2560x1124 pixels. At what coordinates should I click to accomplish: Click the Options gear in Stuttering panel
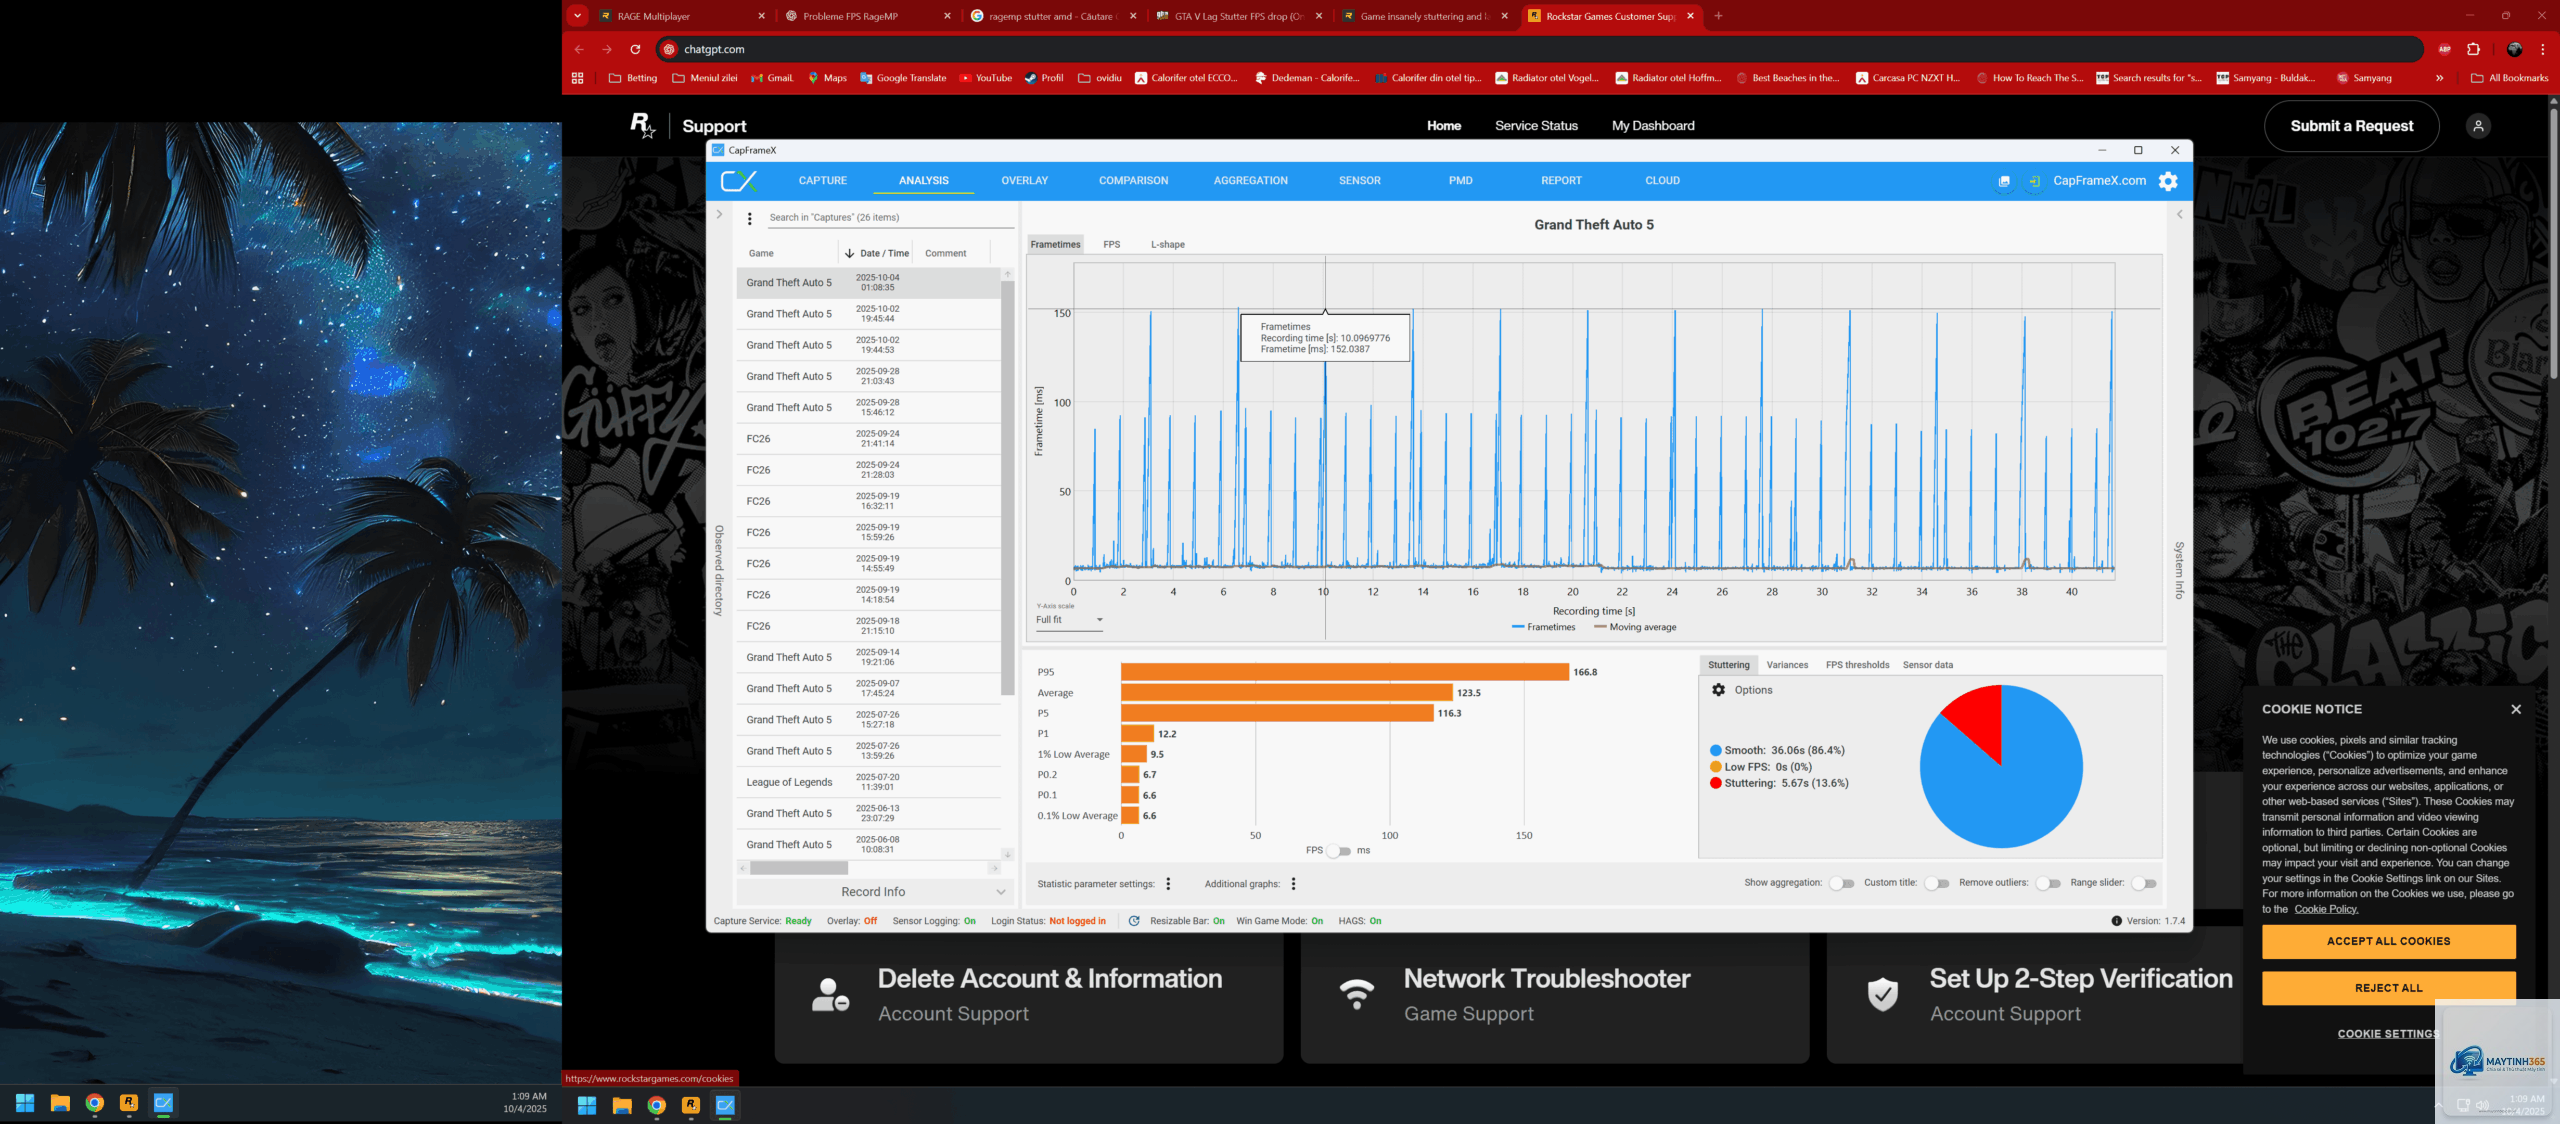[x=1719, y=690]
